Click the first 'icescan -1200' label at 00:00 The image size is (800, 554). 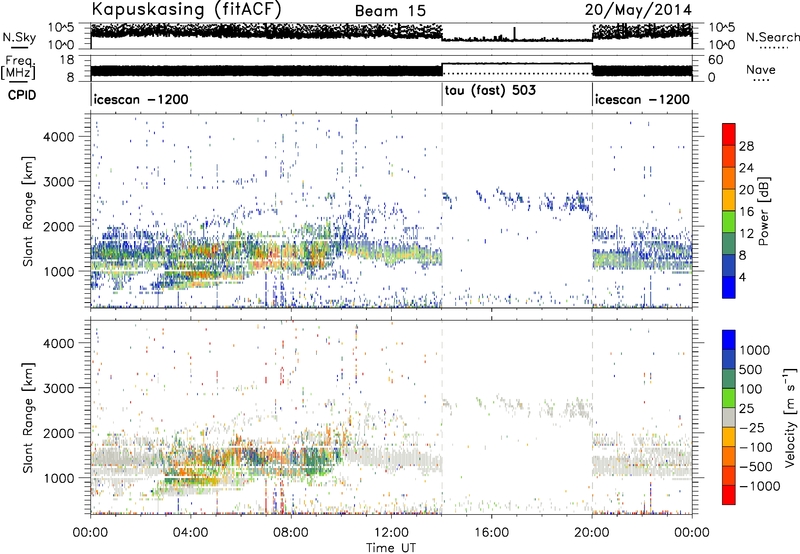click(x=141, y=99)
